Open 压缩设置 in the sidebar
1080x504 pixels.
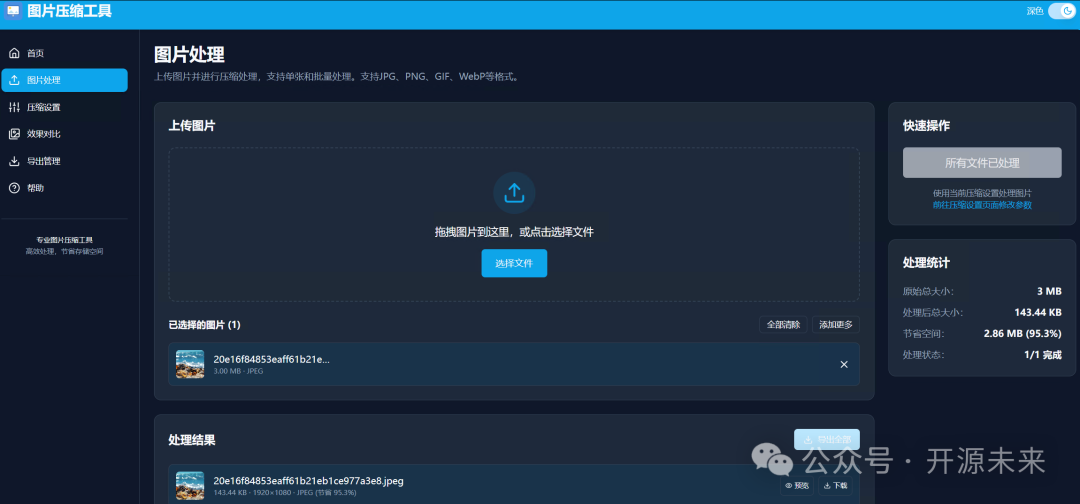point(64,107)
